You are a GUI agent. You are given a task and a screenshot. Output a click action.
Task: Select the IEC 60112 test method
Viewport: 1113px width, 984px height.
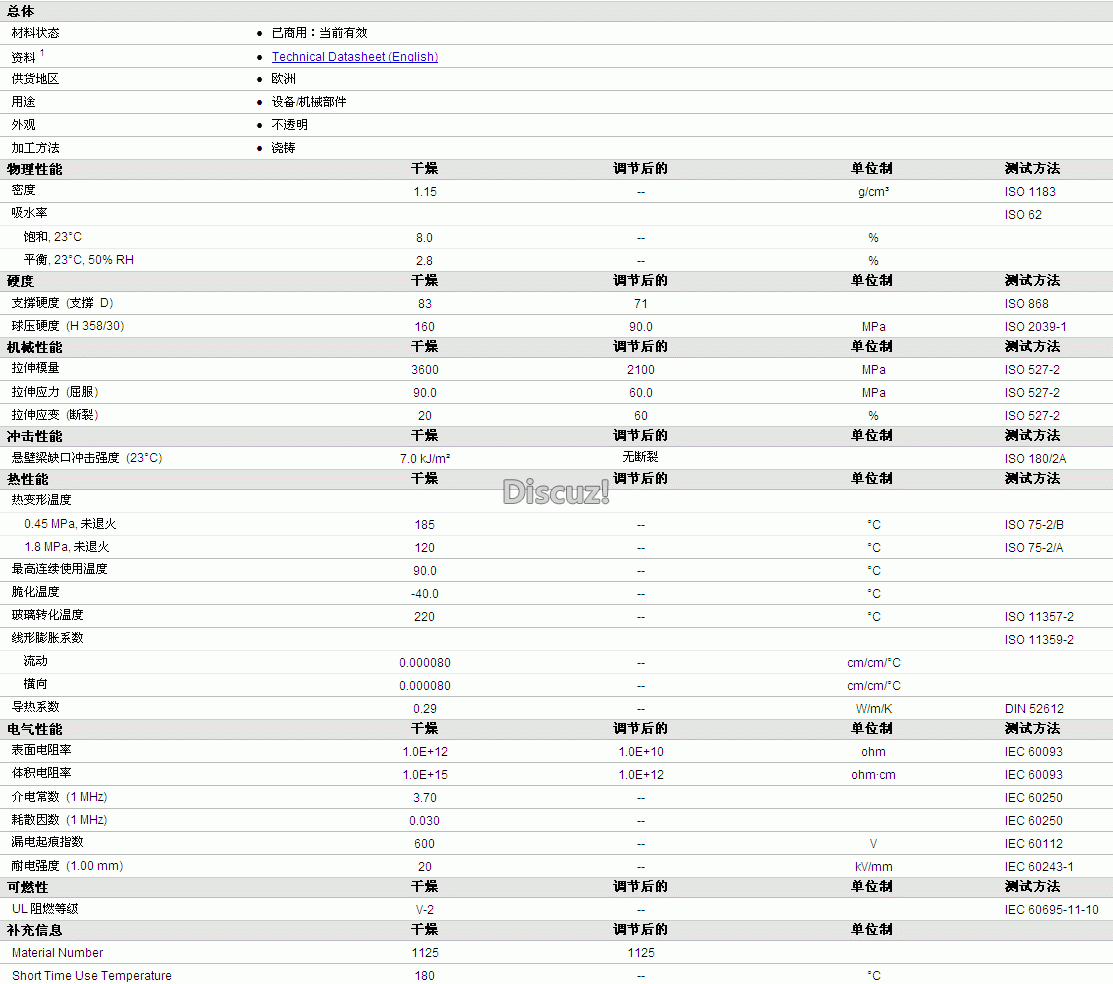1034,843
